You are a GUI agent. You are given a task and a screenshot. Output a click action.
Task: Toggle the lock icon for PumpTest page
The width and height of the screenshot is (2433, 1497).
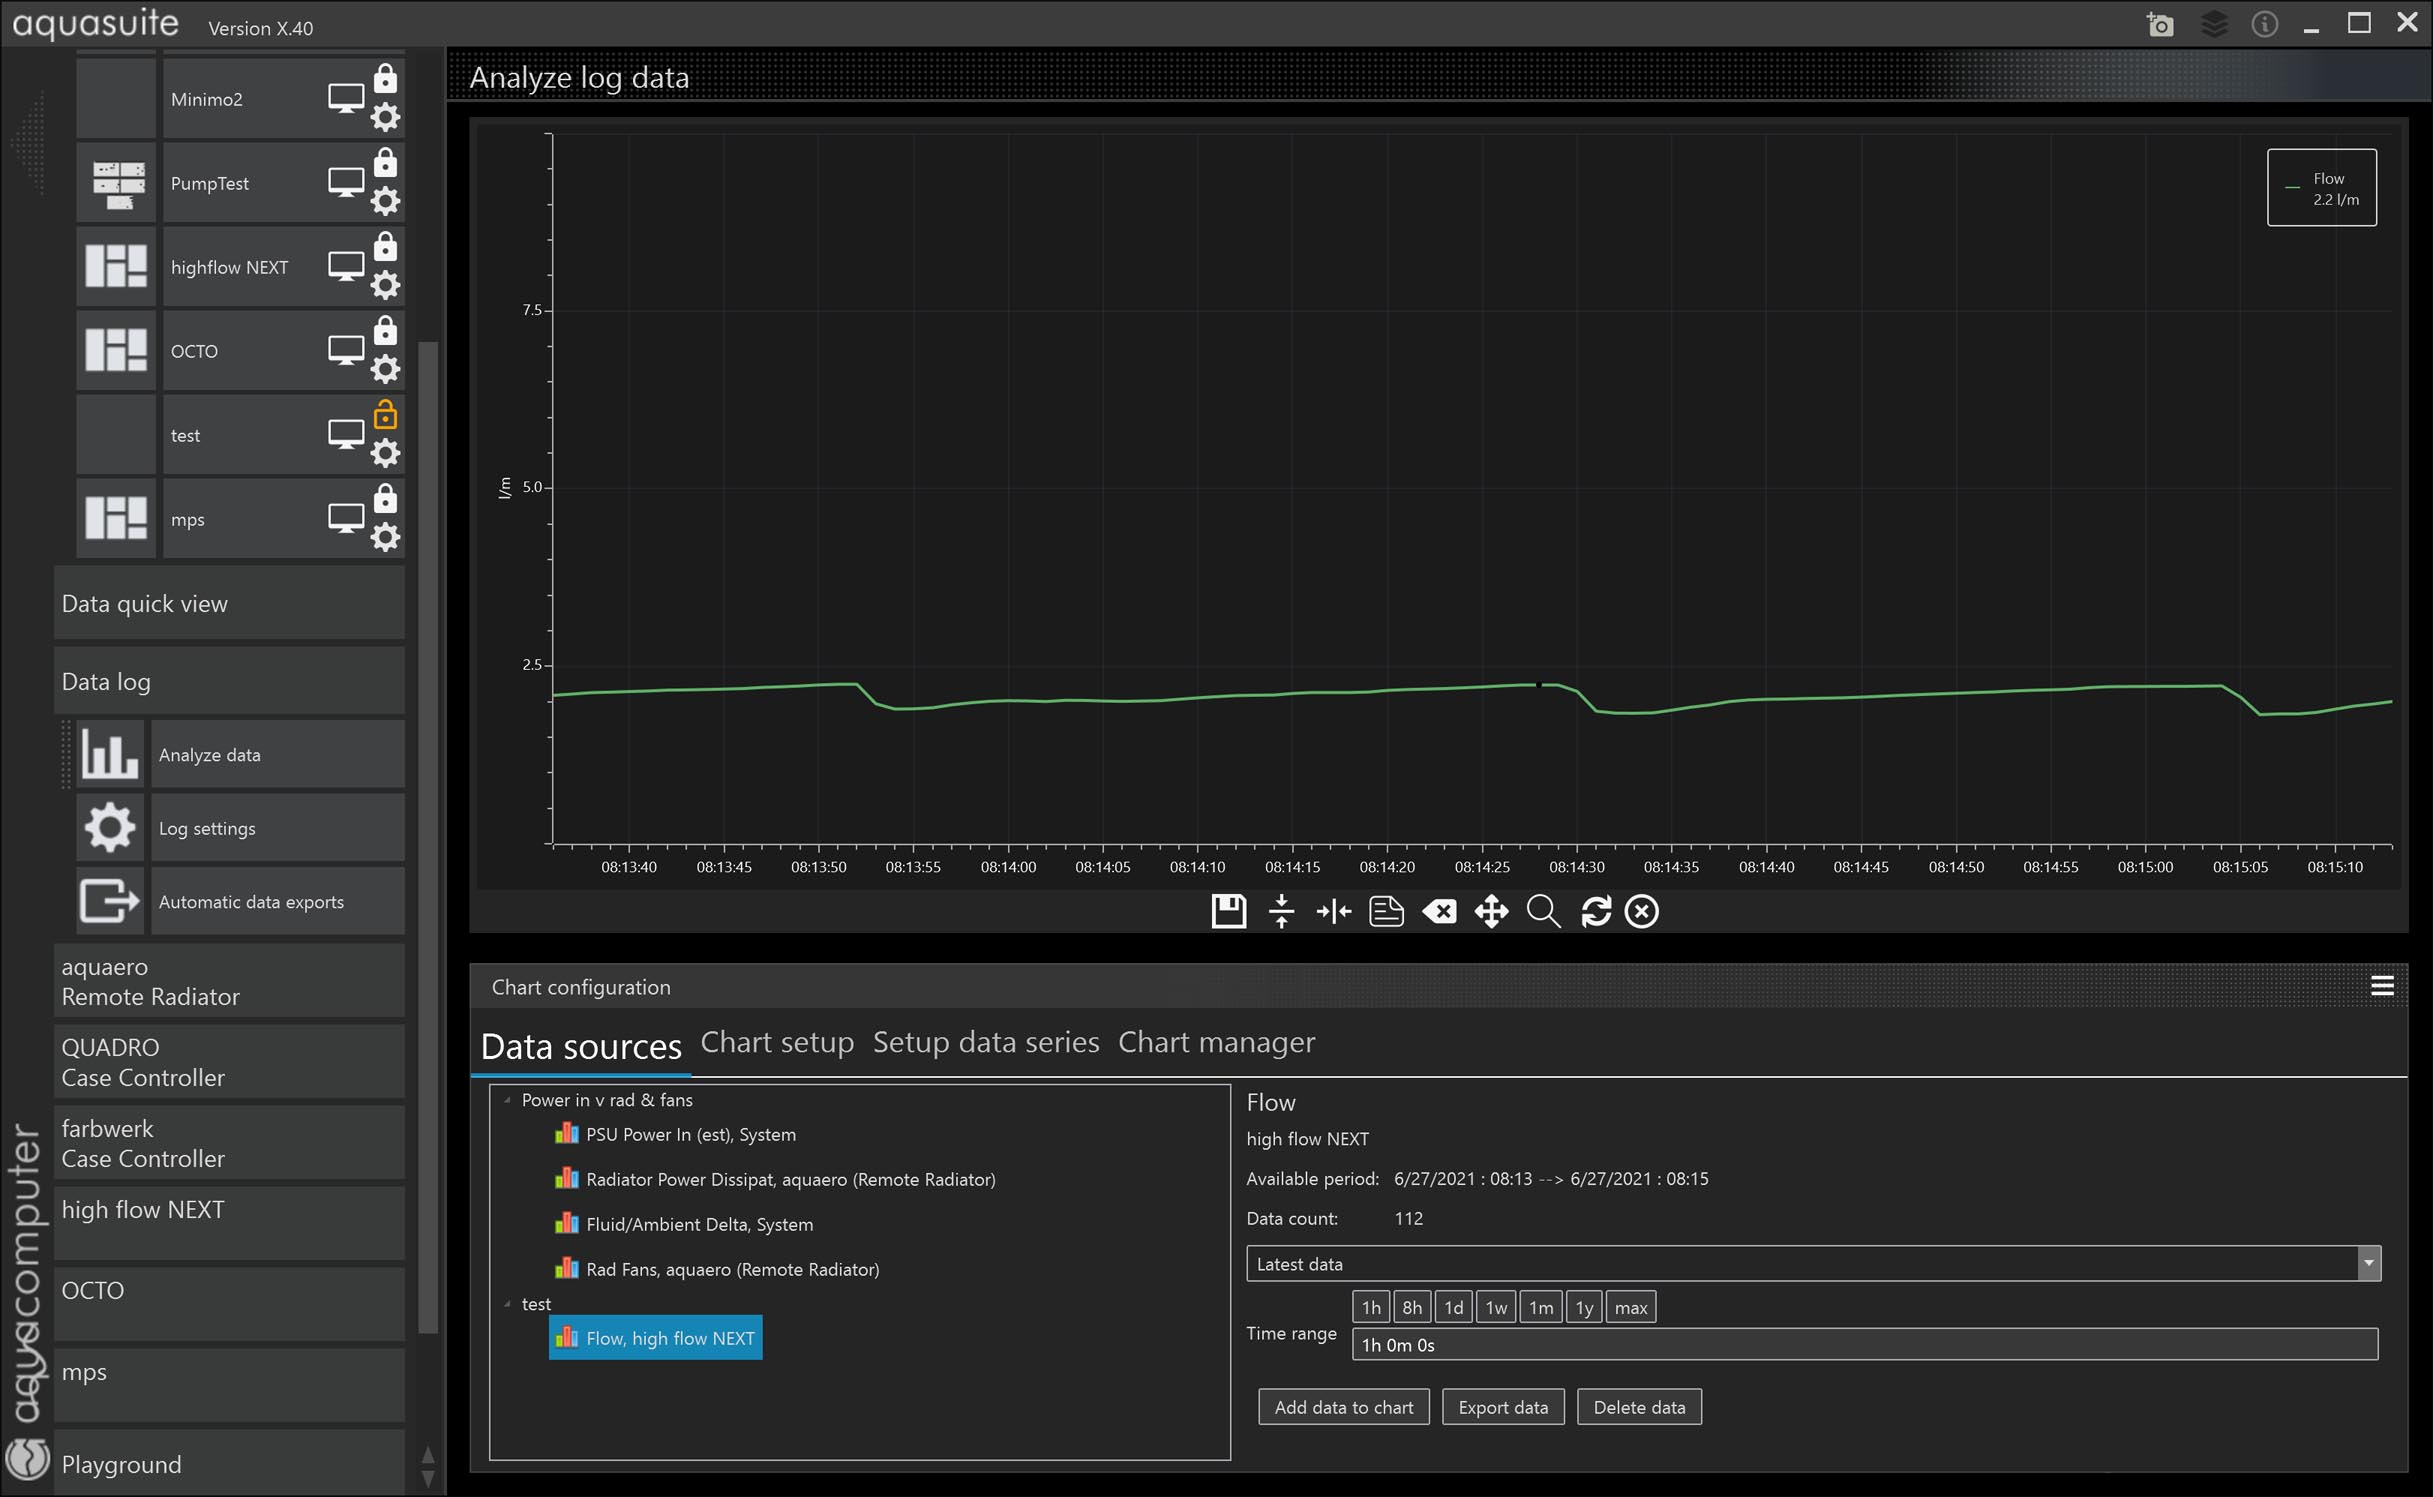[385, 162]
